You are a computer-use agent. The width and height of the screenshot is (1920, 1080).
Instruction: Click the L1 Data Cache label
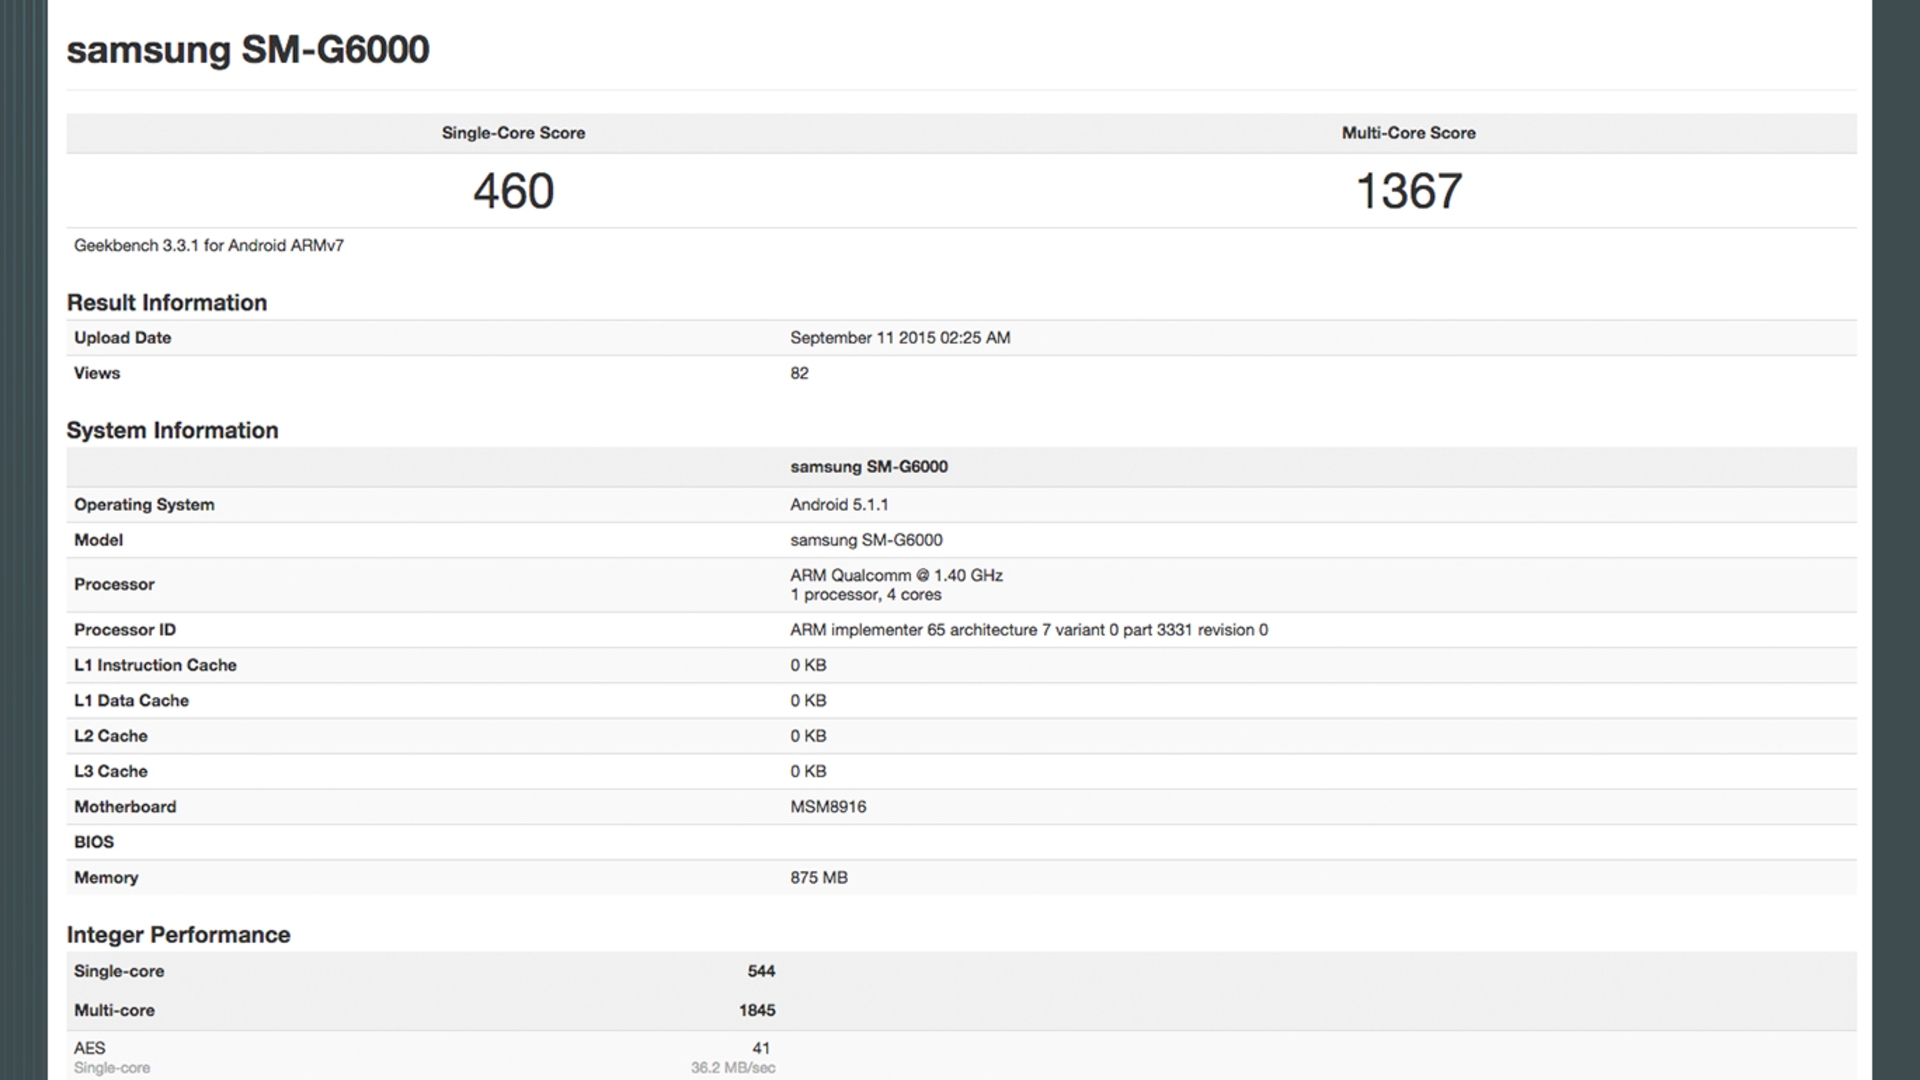(131, 701)
